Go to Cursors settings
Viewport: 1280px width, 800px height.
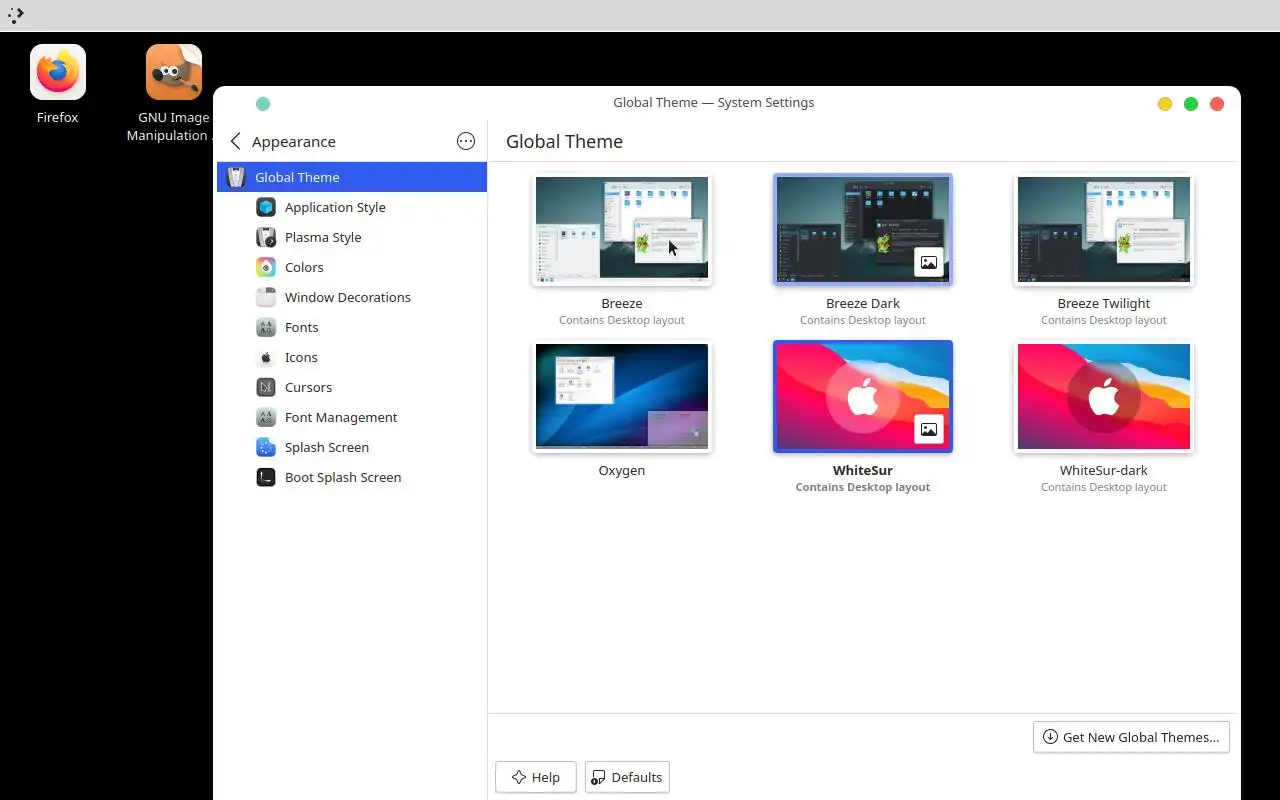[352, 387]
